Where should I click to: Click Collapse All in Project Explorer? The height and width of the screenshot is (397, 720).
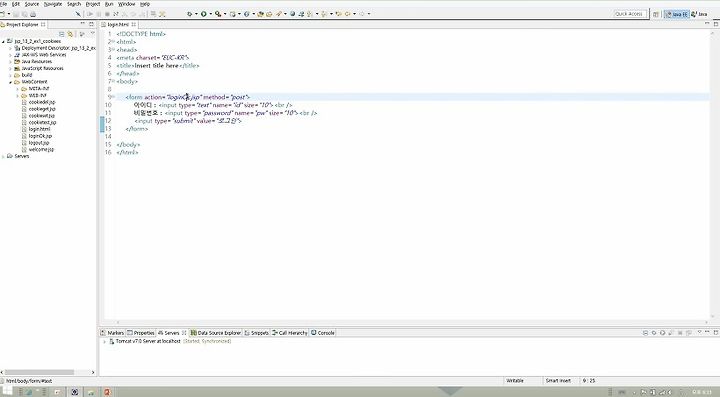[x=62, y=34]
